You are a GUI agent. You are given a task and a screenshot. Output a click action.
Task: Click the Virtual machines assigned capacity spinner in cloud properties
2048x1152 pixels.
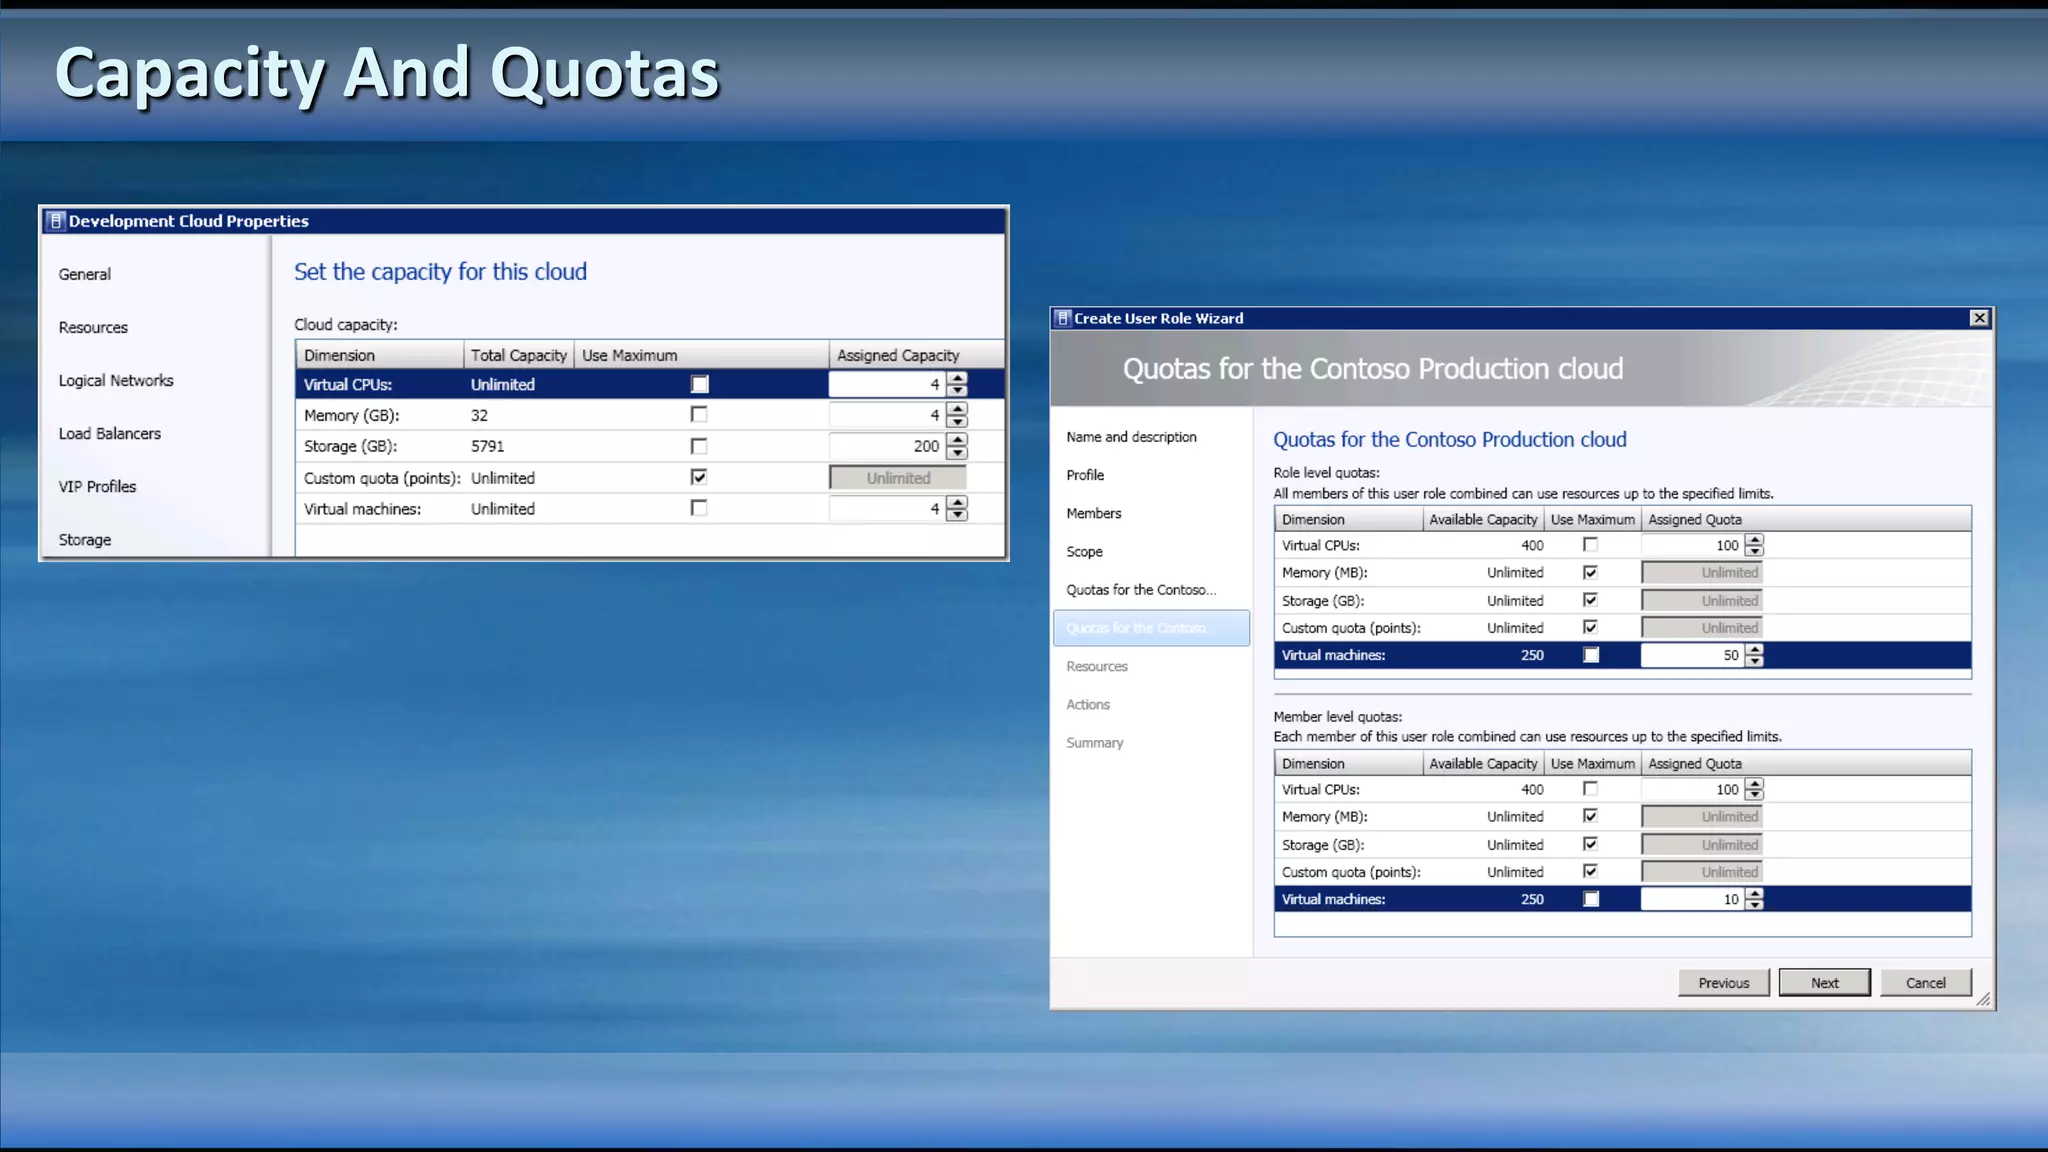point(957,509)
